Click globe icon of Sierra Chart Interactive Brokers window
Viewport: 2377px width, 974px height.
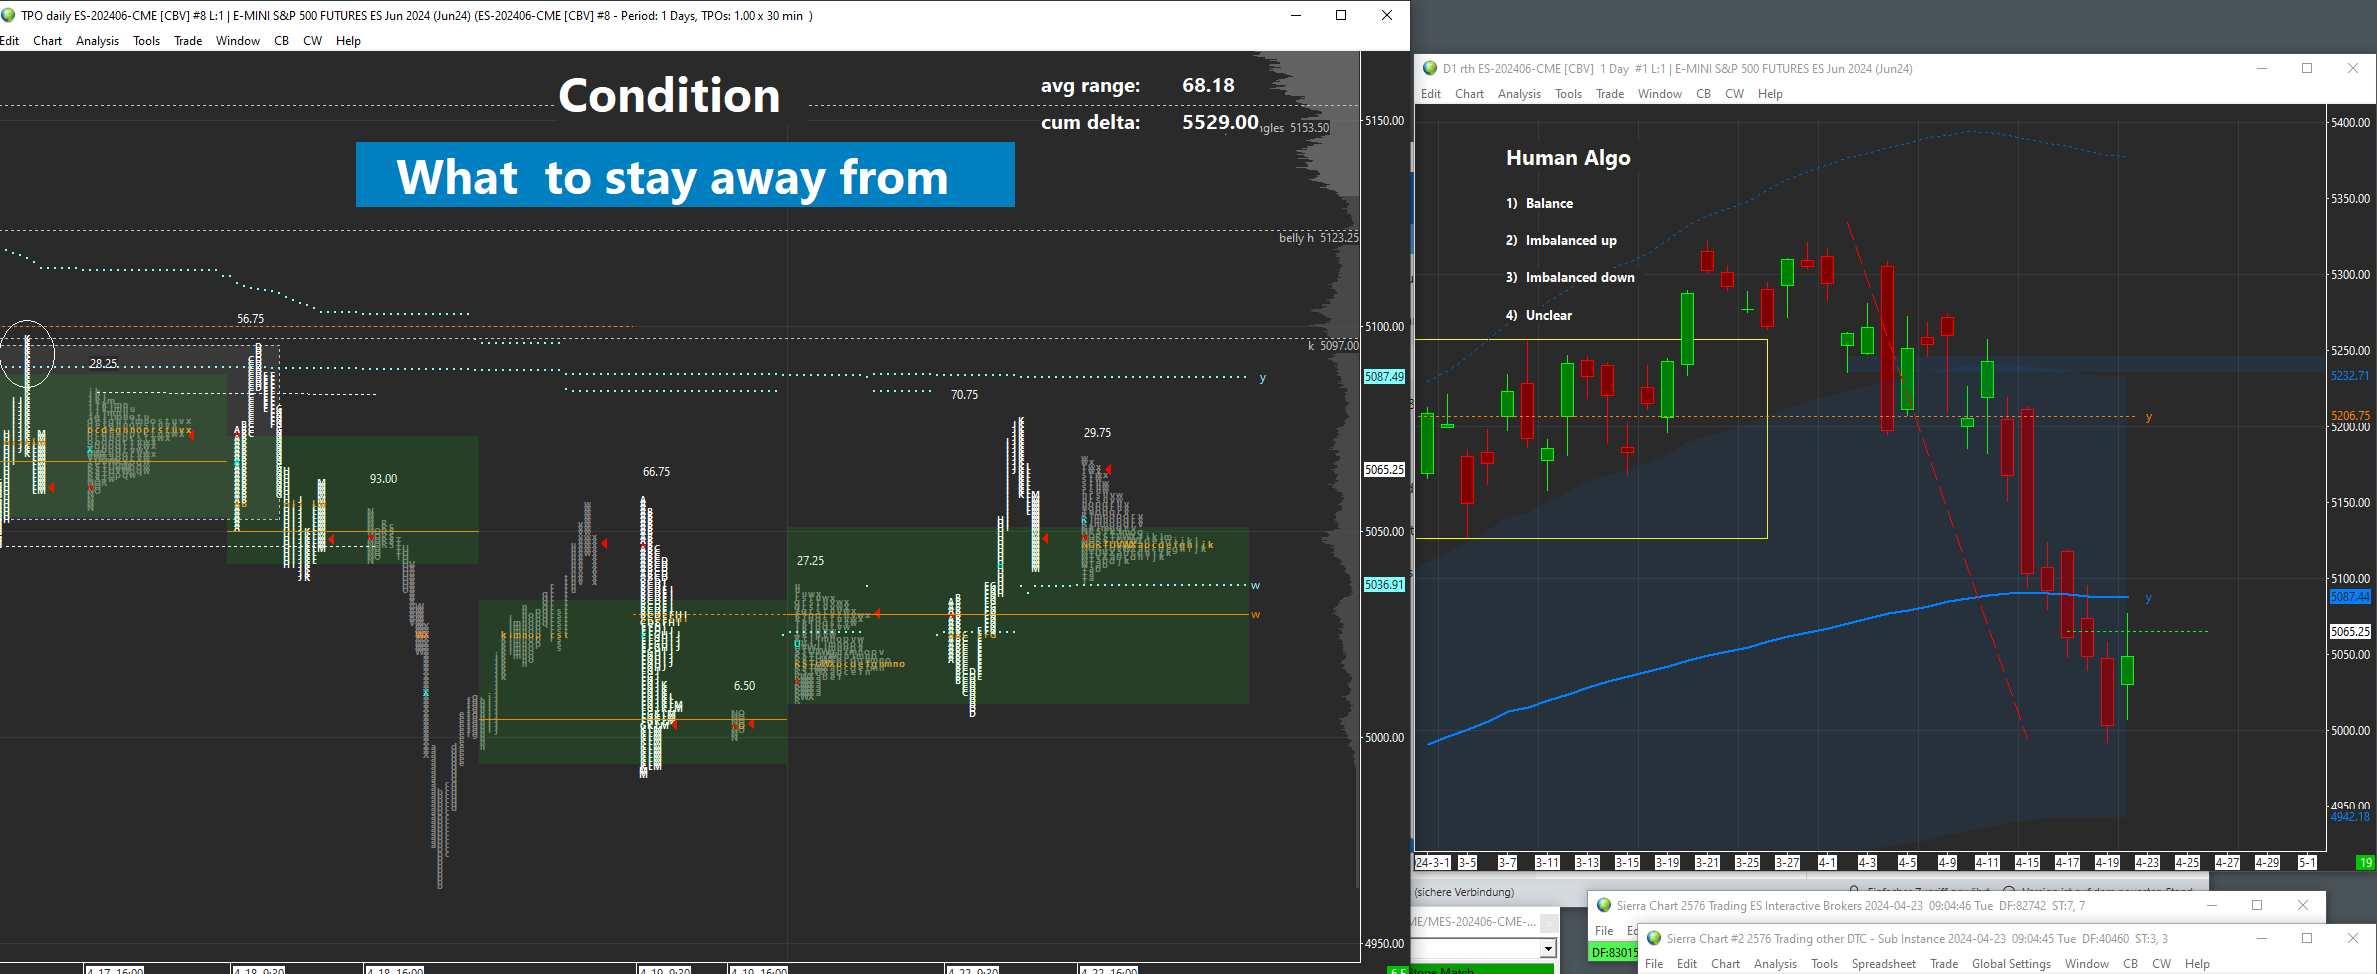click(x=1604, y=905)
